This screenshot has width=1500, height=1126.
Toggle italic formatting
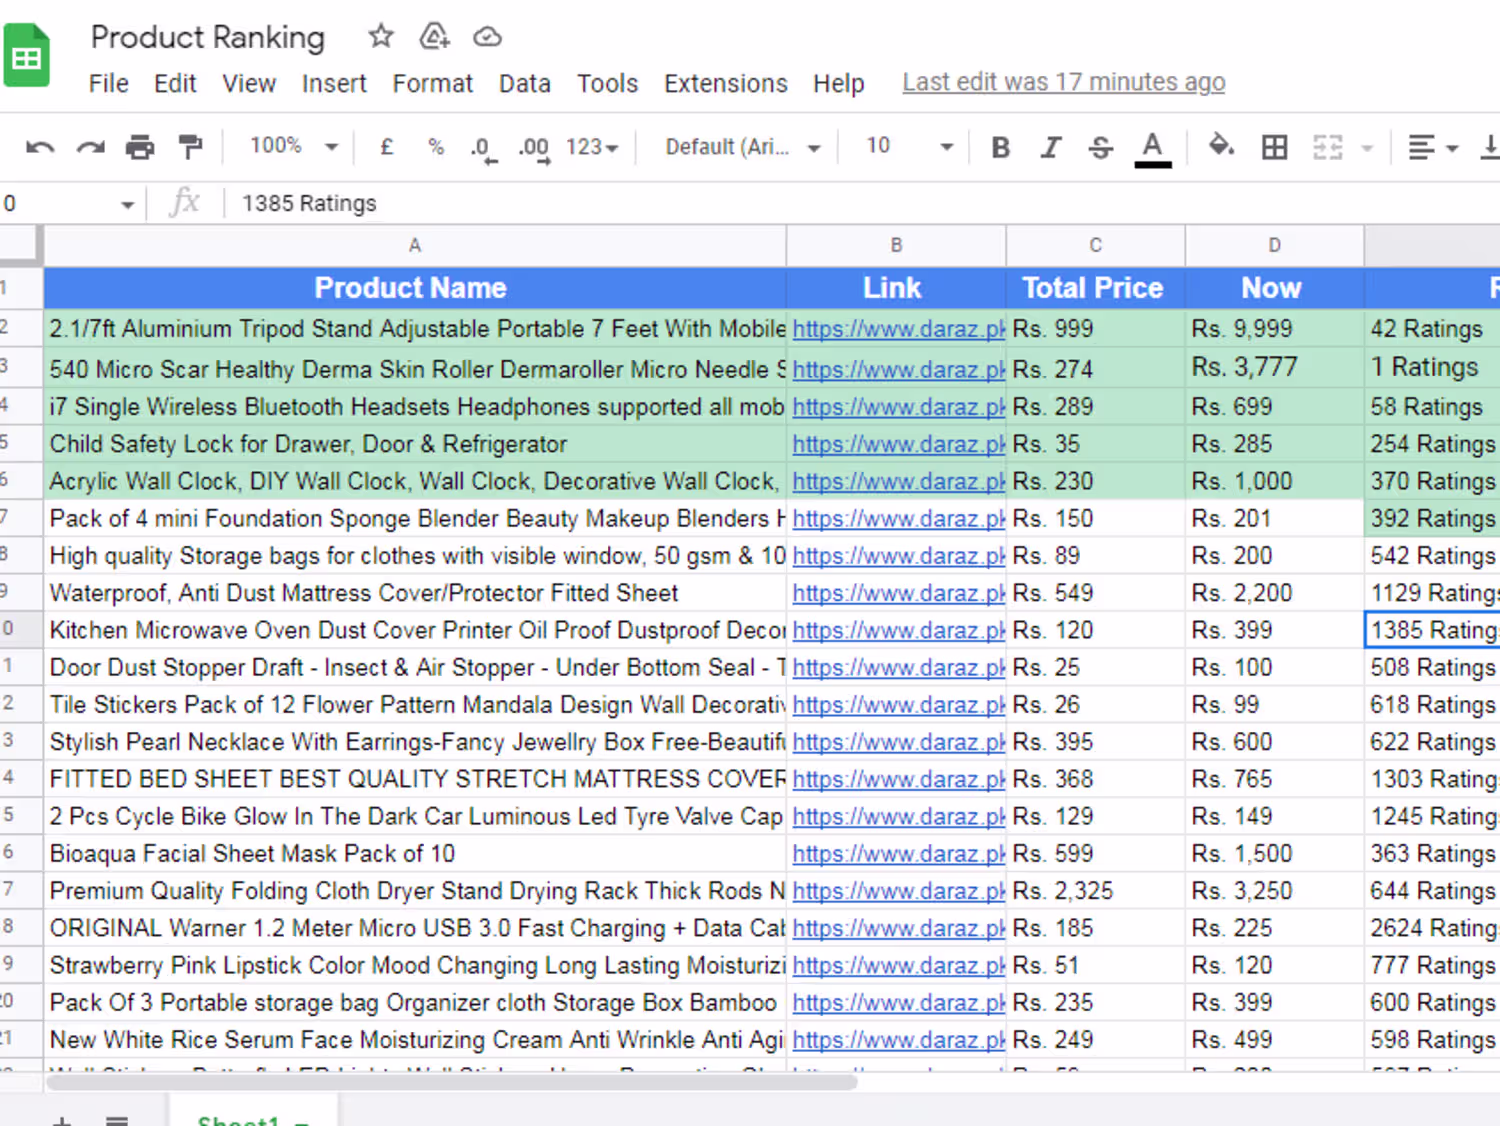point(1050,148)
